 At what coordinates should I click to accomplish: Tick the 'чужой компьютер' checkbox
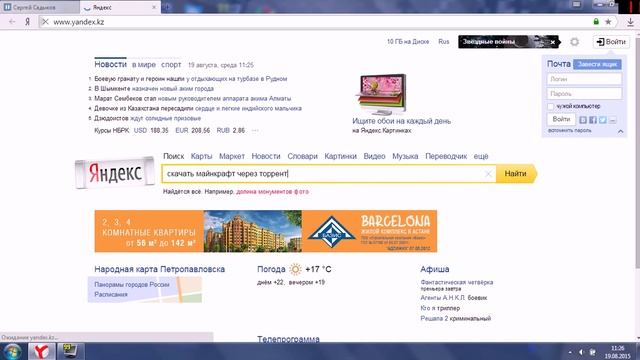pyautogui.click(x=551, y=107)
